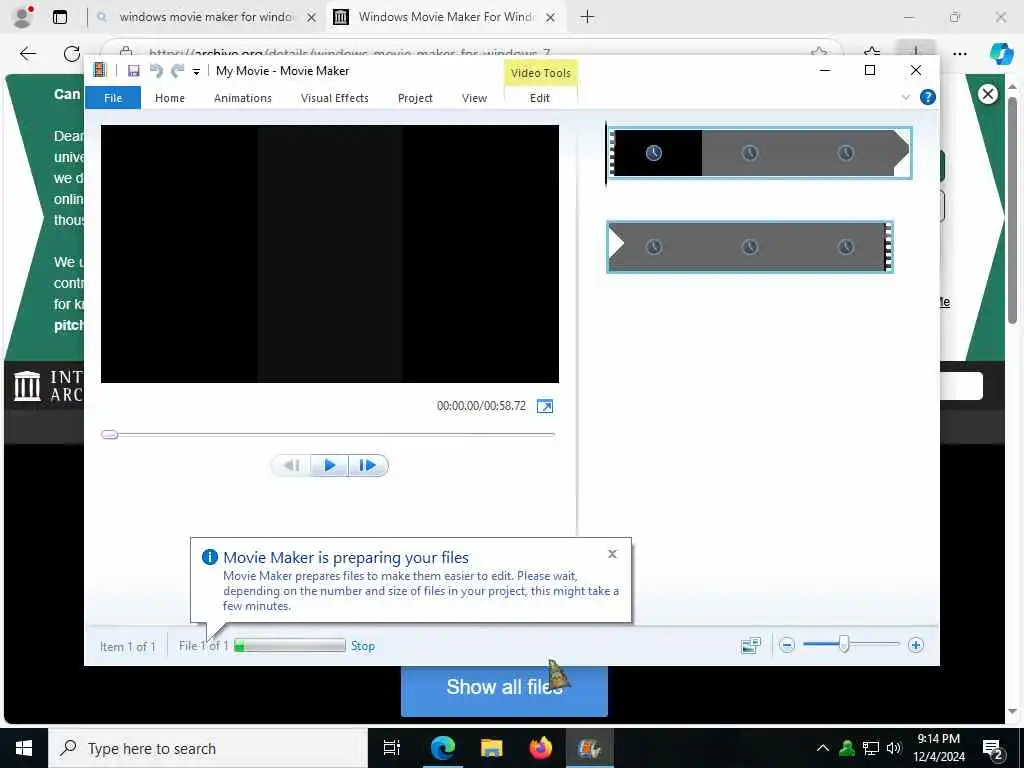
Task: Open the View ribbon tab
Action: click(x=474, y=98)
